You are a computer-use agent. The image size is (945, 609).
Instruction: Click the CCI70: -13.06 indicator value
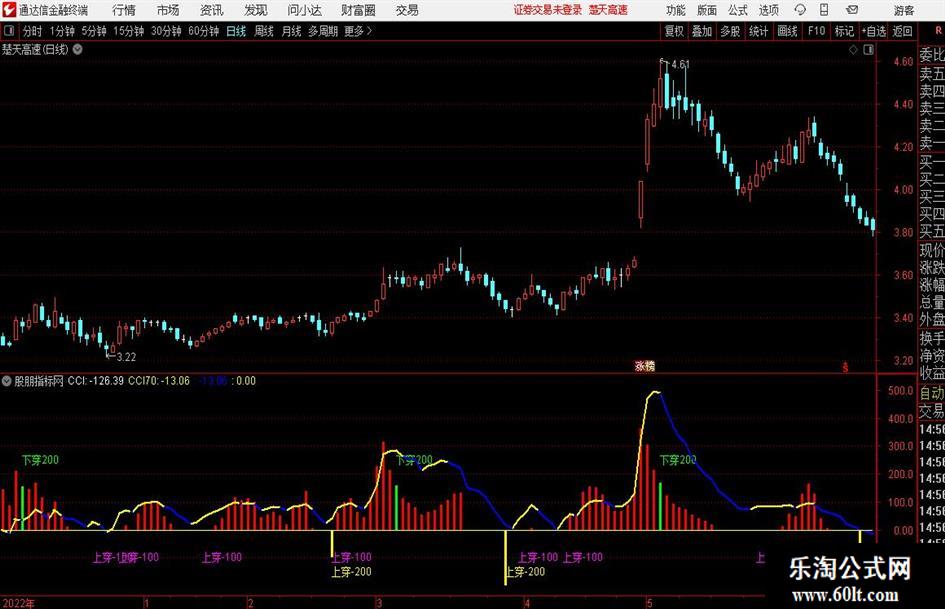pos(159,381)
